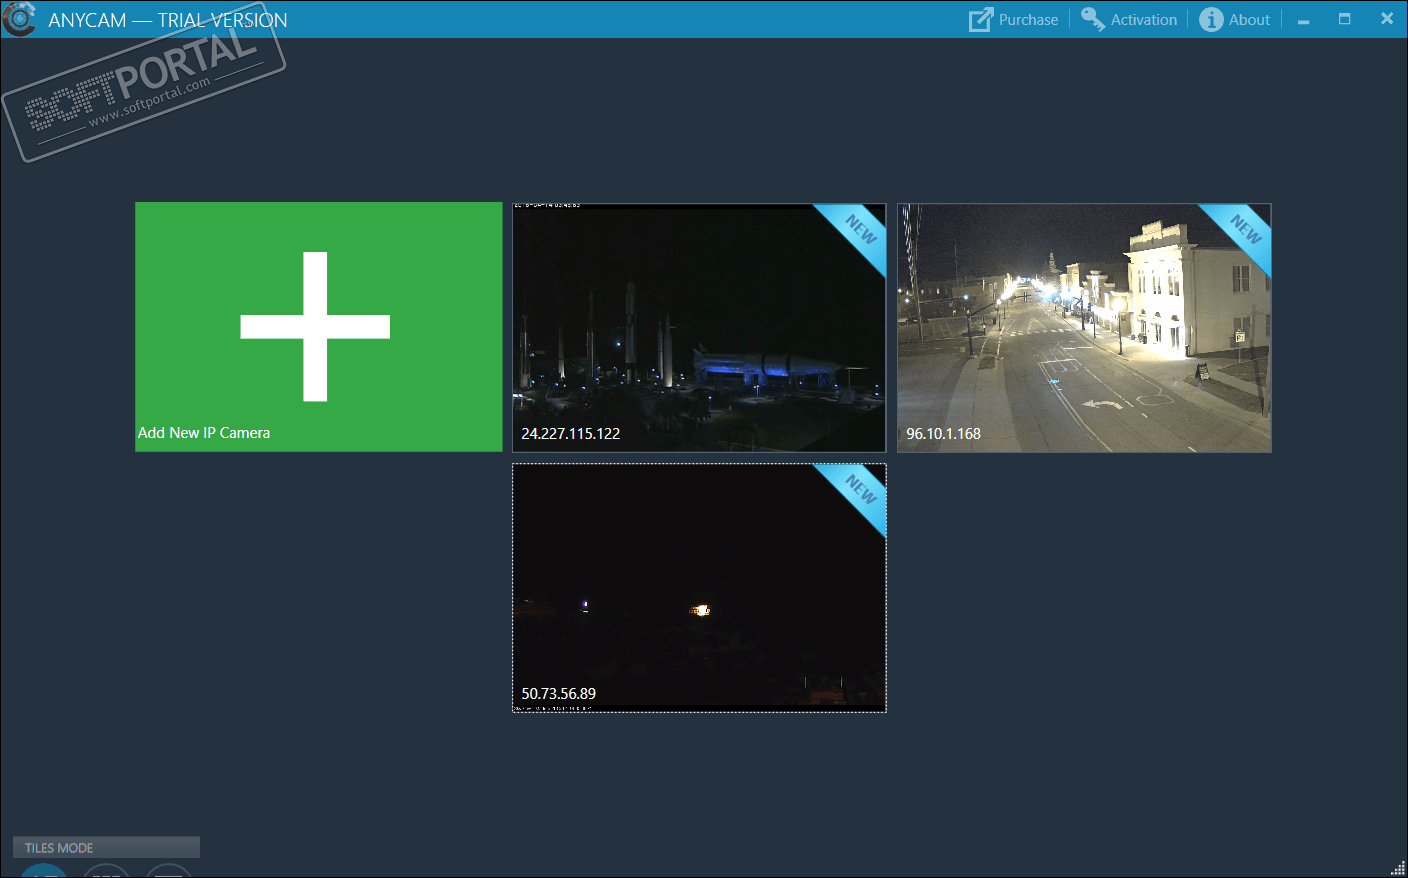
Task: Click the 24.227.115.122 IP address label
Action: coord(571,434)
